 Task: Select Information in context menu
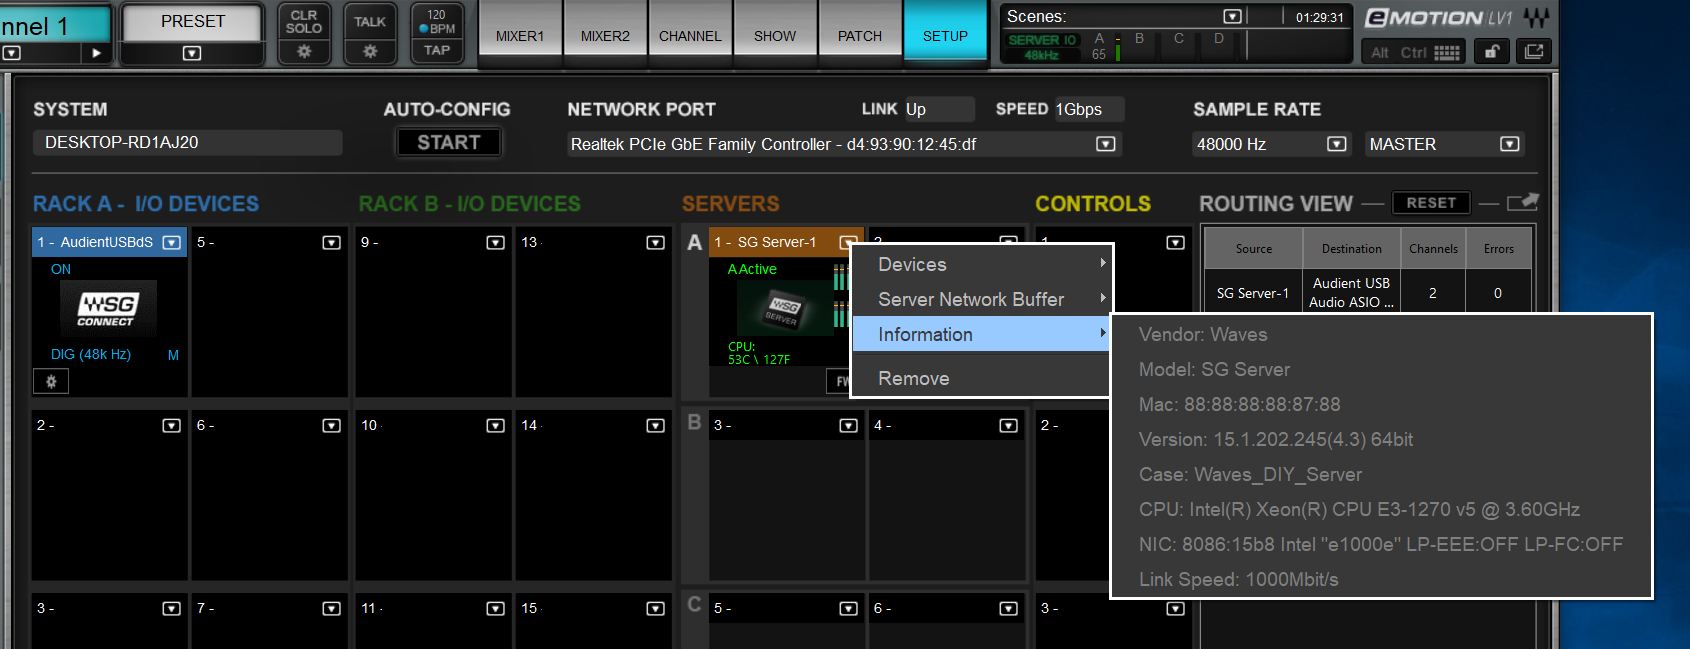pyautogui.click(x=981, y=334)
